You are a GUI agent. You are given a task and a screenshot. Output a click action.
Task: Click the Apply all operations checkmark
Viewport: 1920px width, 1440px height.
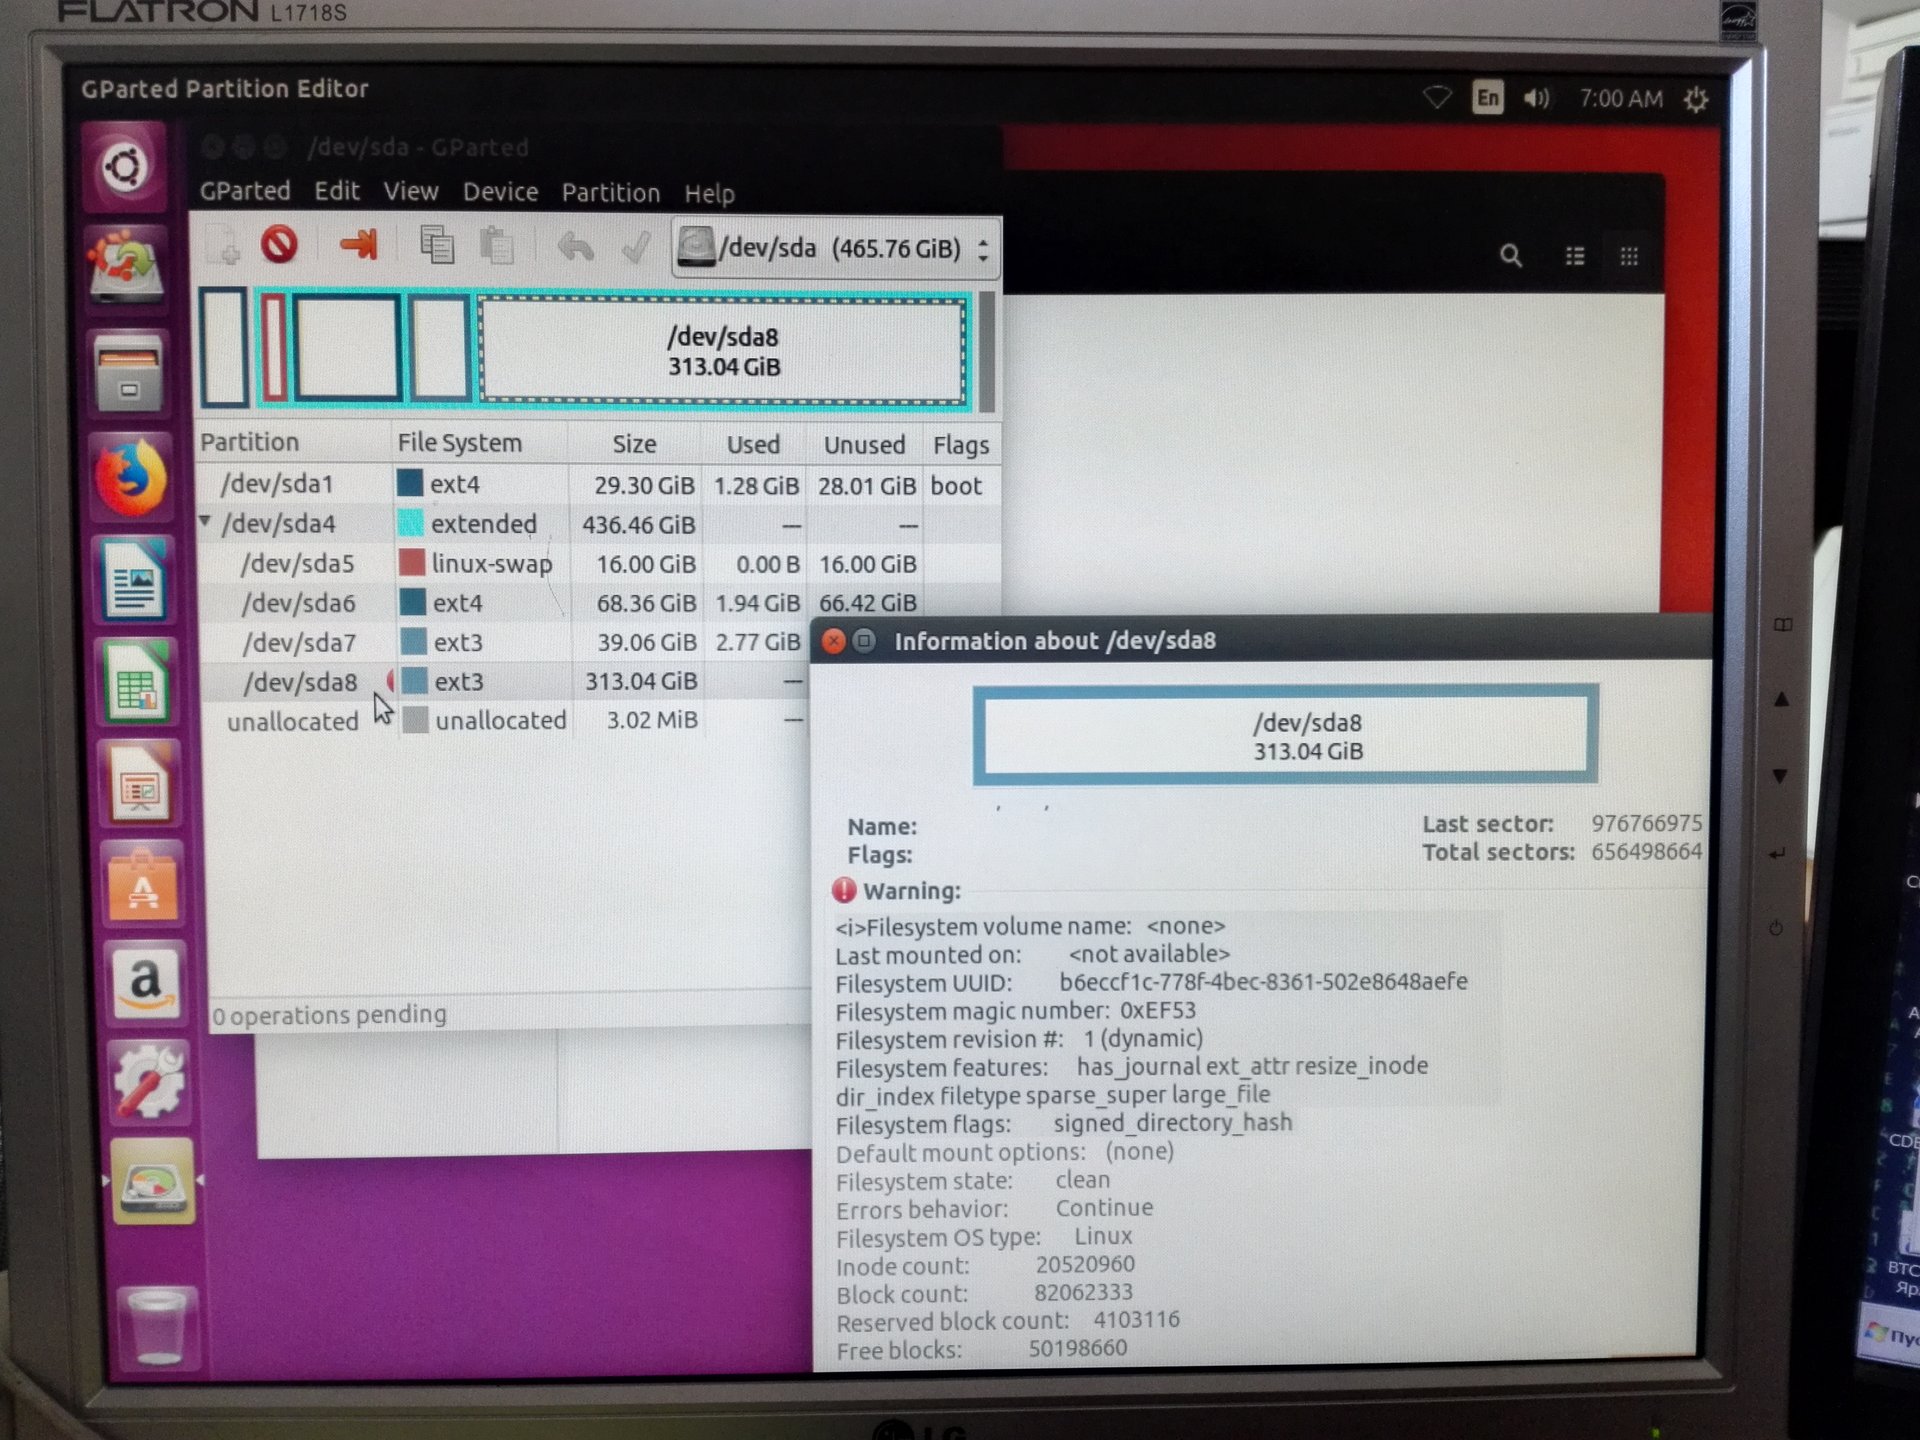[x=636, y=247]
